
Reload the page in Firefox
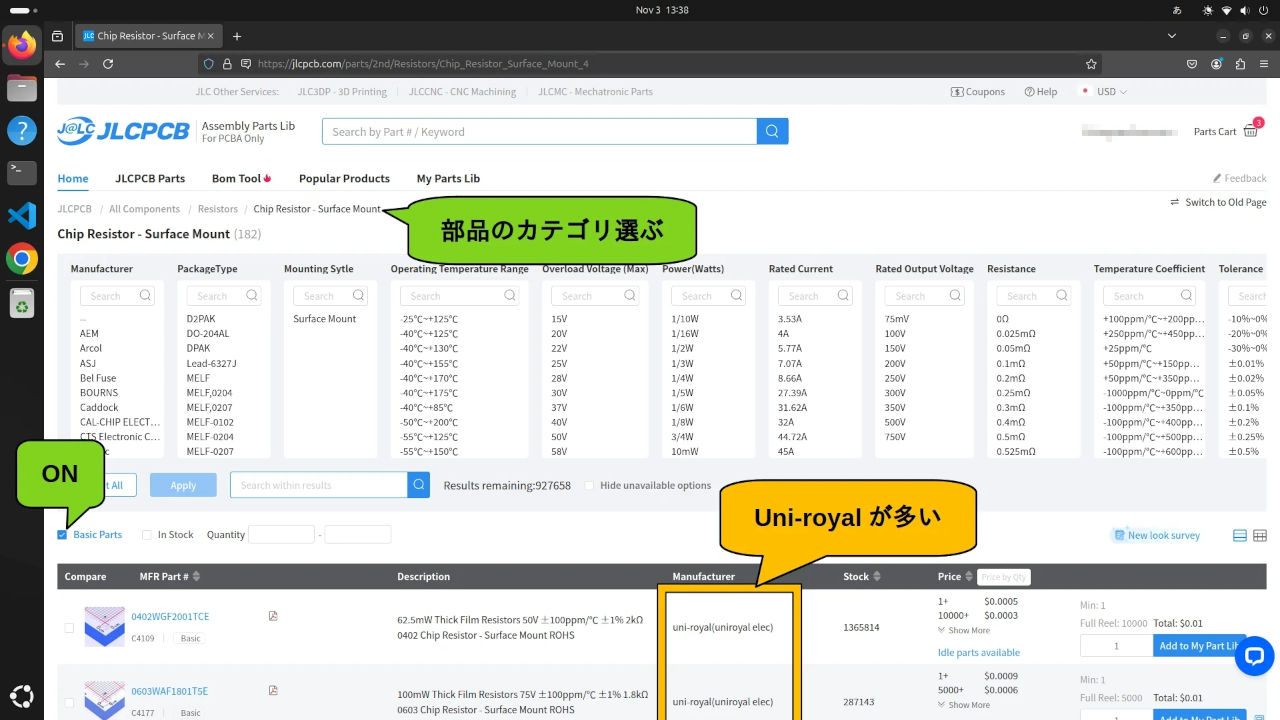tap(108, 63)
